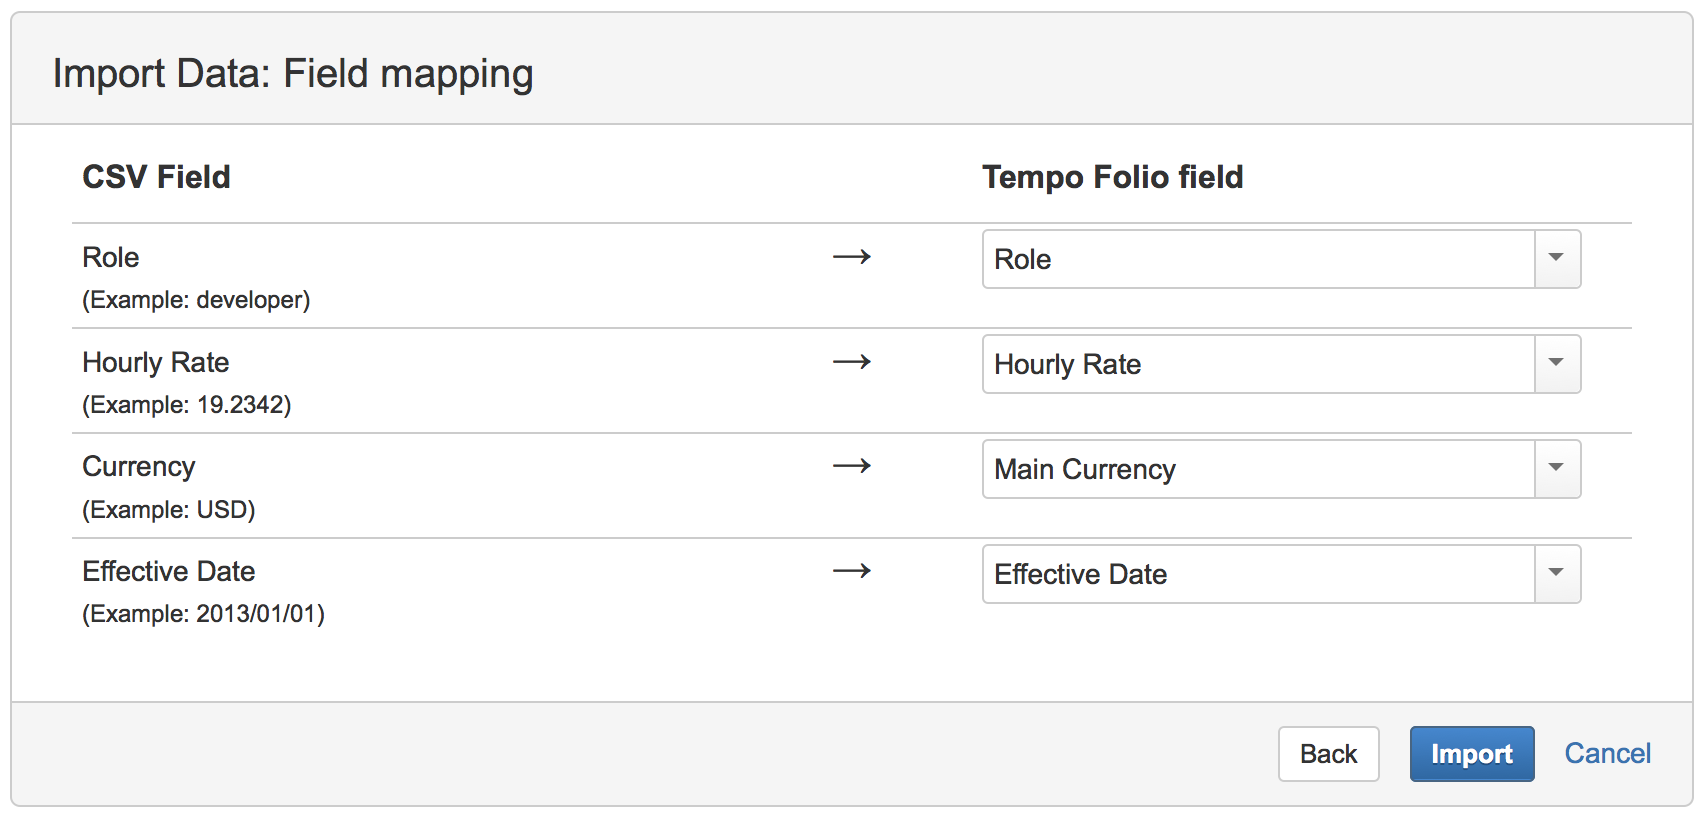Click the Role dropdown arrow icon
This screenshot has height=816, width=1700.
1556,259
